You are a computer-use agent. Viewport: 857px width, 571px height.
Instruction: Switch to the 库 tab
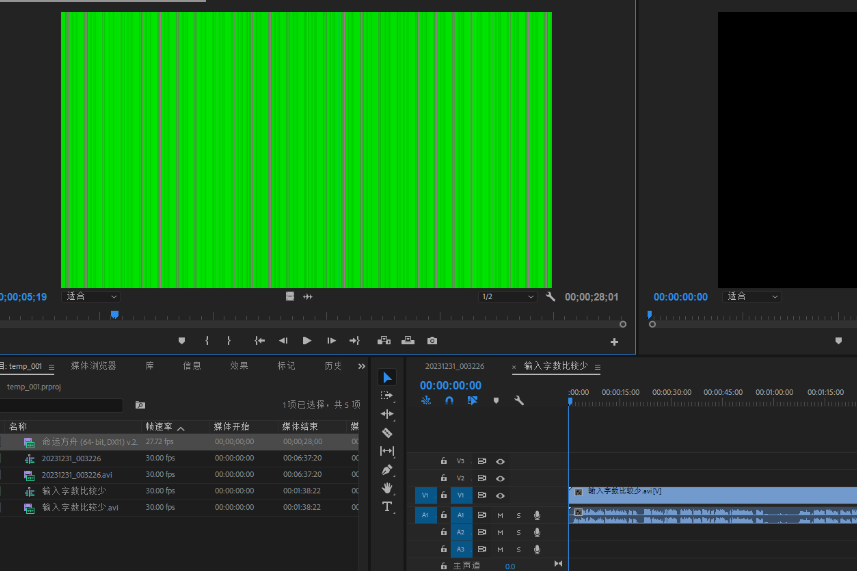click(150, 366)
